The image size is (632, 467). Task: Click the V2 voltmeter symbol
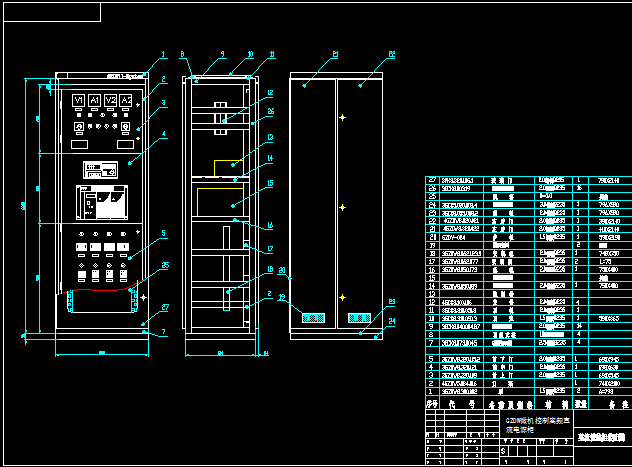[x=111, y=101]
